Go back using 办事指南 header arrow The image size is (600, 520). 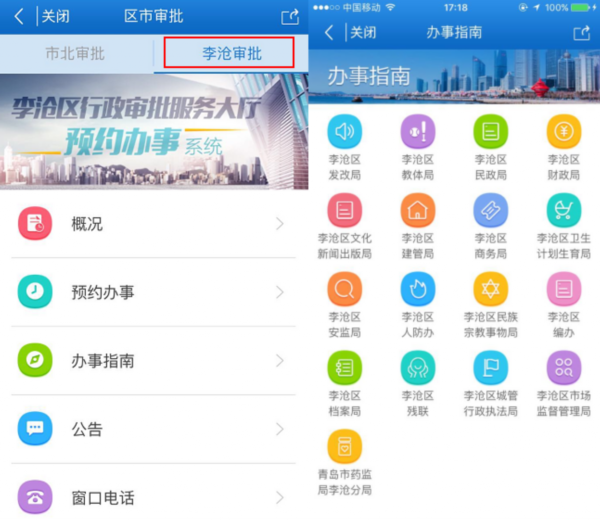point(329,33)
